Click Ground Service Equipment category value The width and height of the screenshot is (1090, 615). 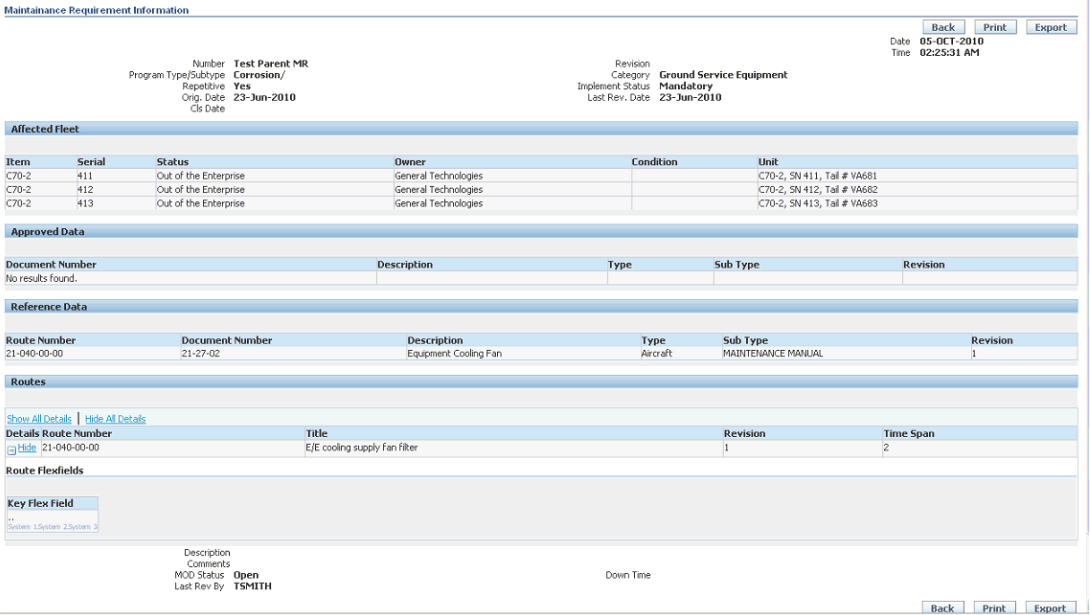723,74
